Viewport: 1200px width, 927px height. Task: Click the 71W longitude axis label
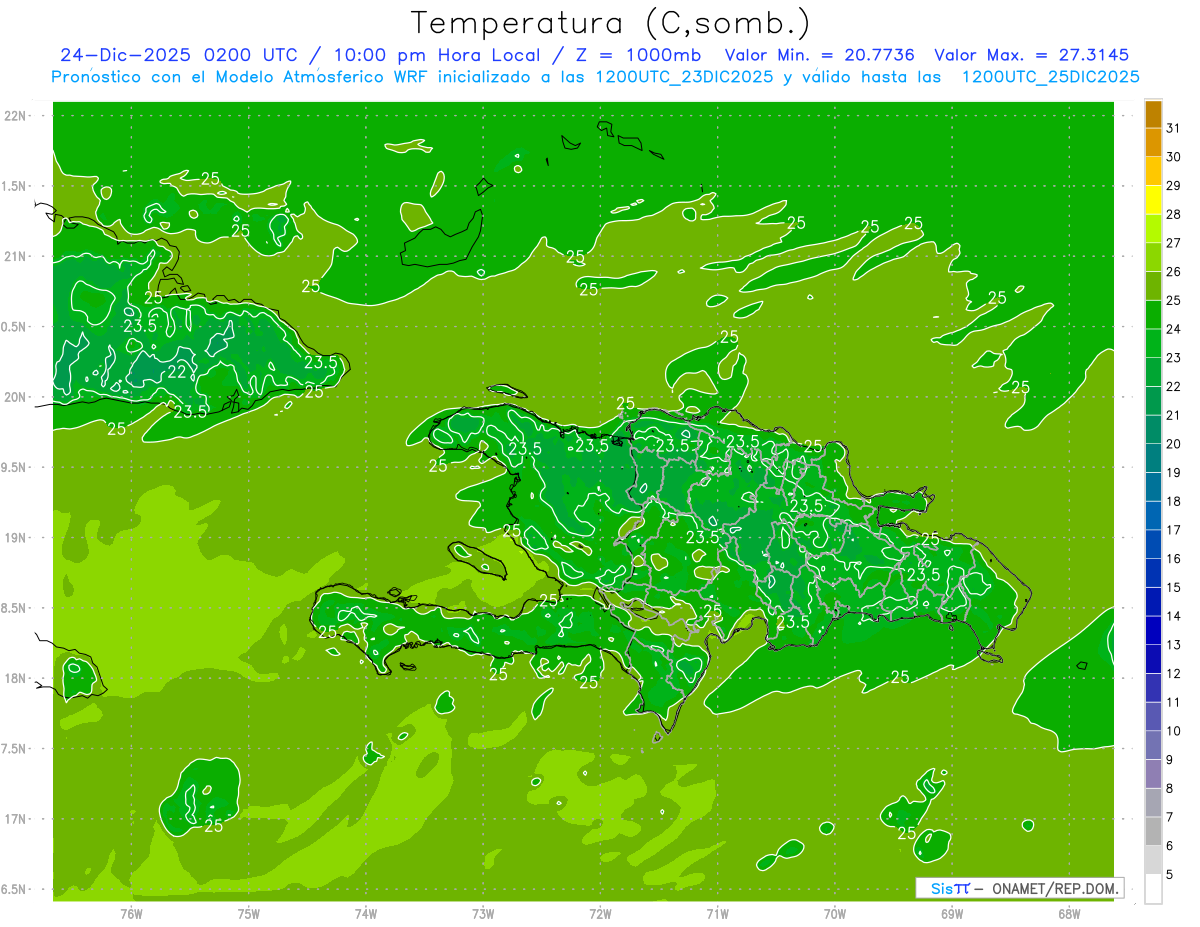tap(717, 914)
